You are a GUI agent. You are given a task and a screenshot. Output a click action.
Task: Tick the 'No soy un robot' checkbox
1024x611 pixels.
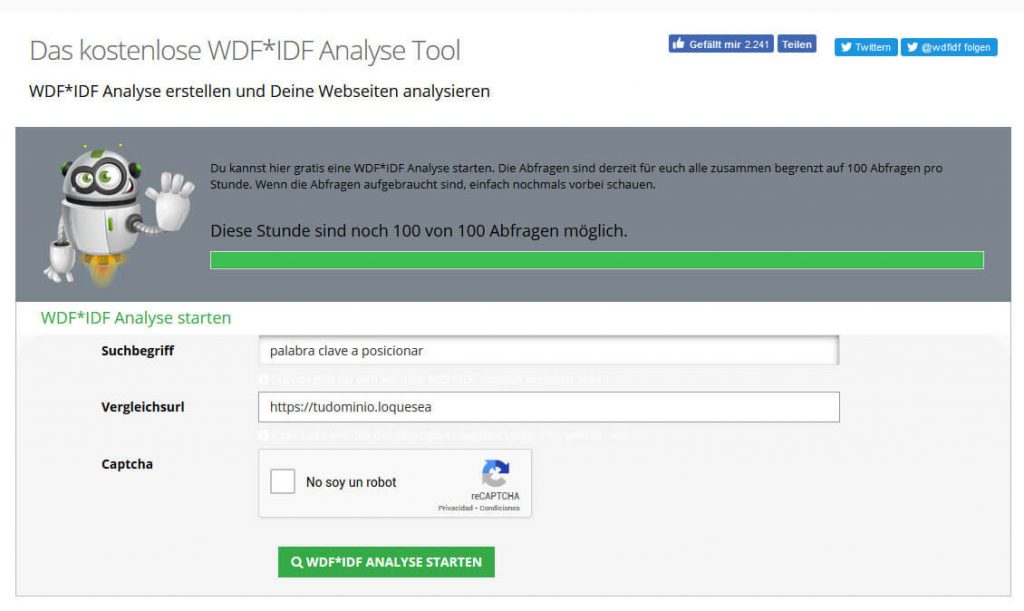283,482
